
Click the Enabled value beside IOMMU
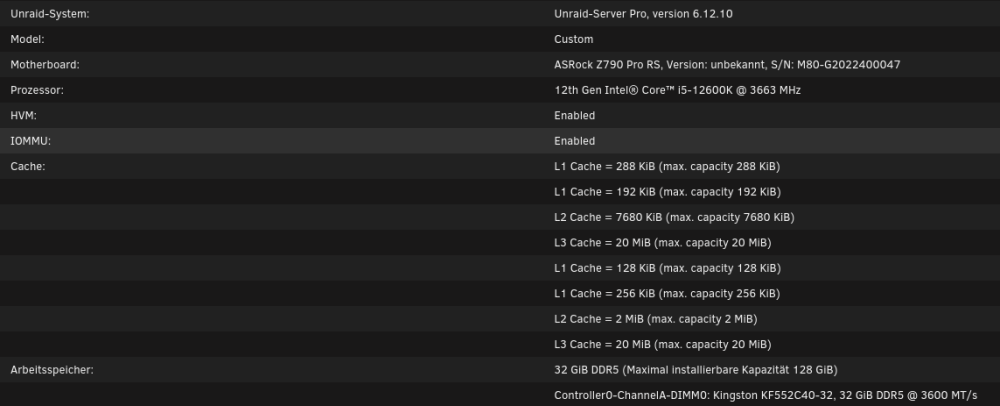coord(575,141)
